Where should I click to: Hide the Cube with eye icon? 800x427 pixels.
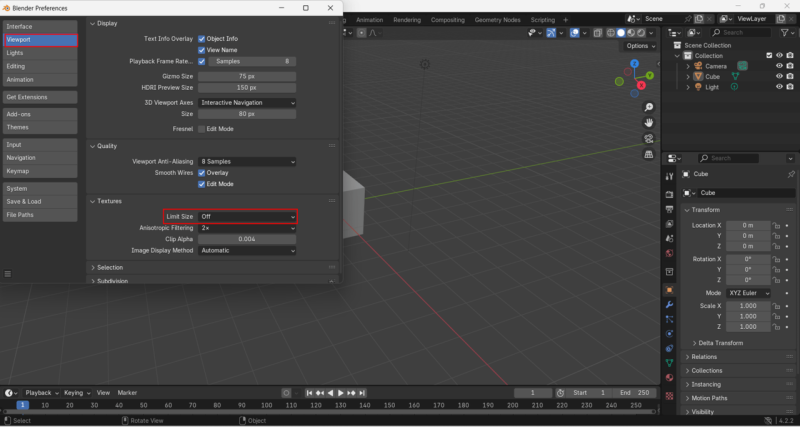[779, 77]
